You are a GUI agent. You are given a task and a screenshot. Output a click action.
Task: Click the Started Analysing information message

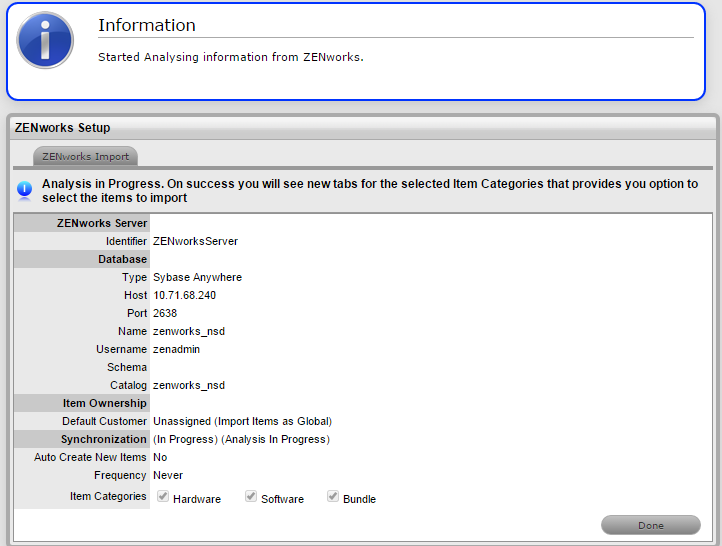[231, 57]
